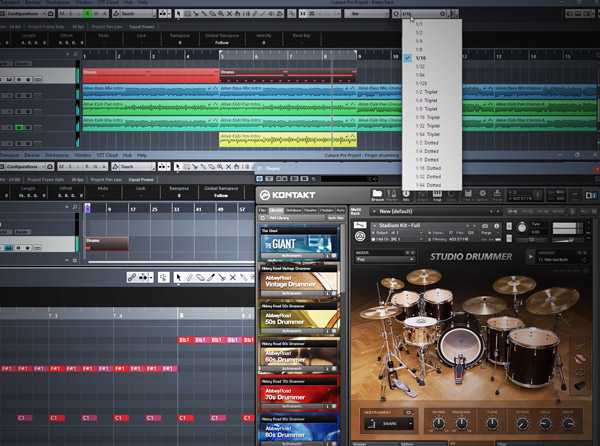This screenshot has height=446, width=600.
Task: Open the dropdown at bottom left of drum kit panel
Action: [388, 423]
